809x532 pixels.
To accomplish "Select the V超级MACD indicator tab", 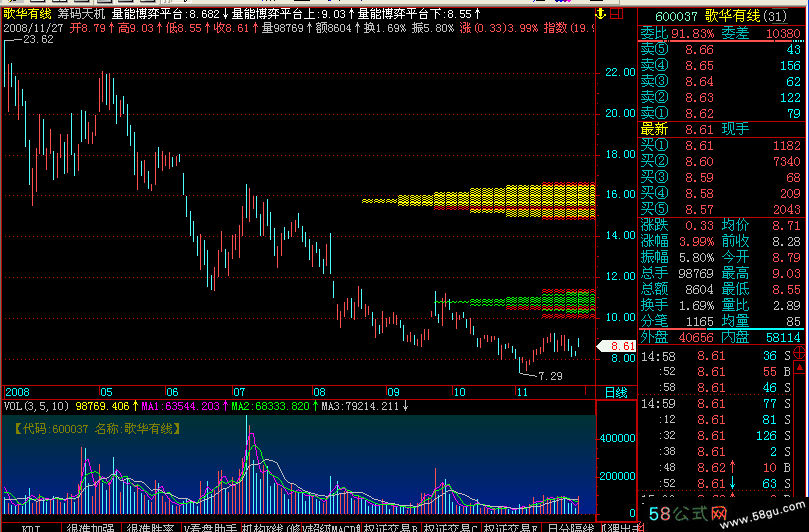I will pos(331,528).
